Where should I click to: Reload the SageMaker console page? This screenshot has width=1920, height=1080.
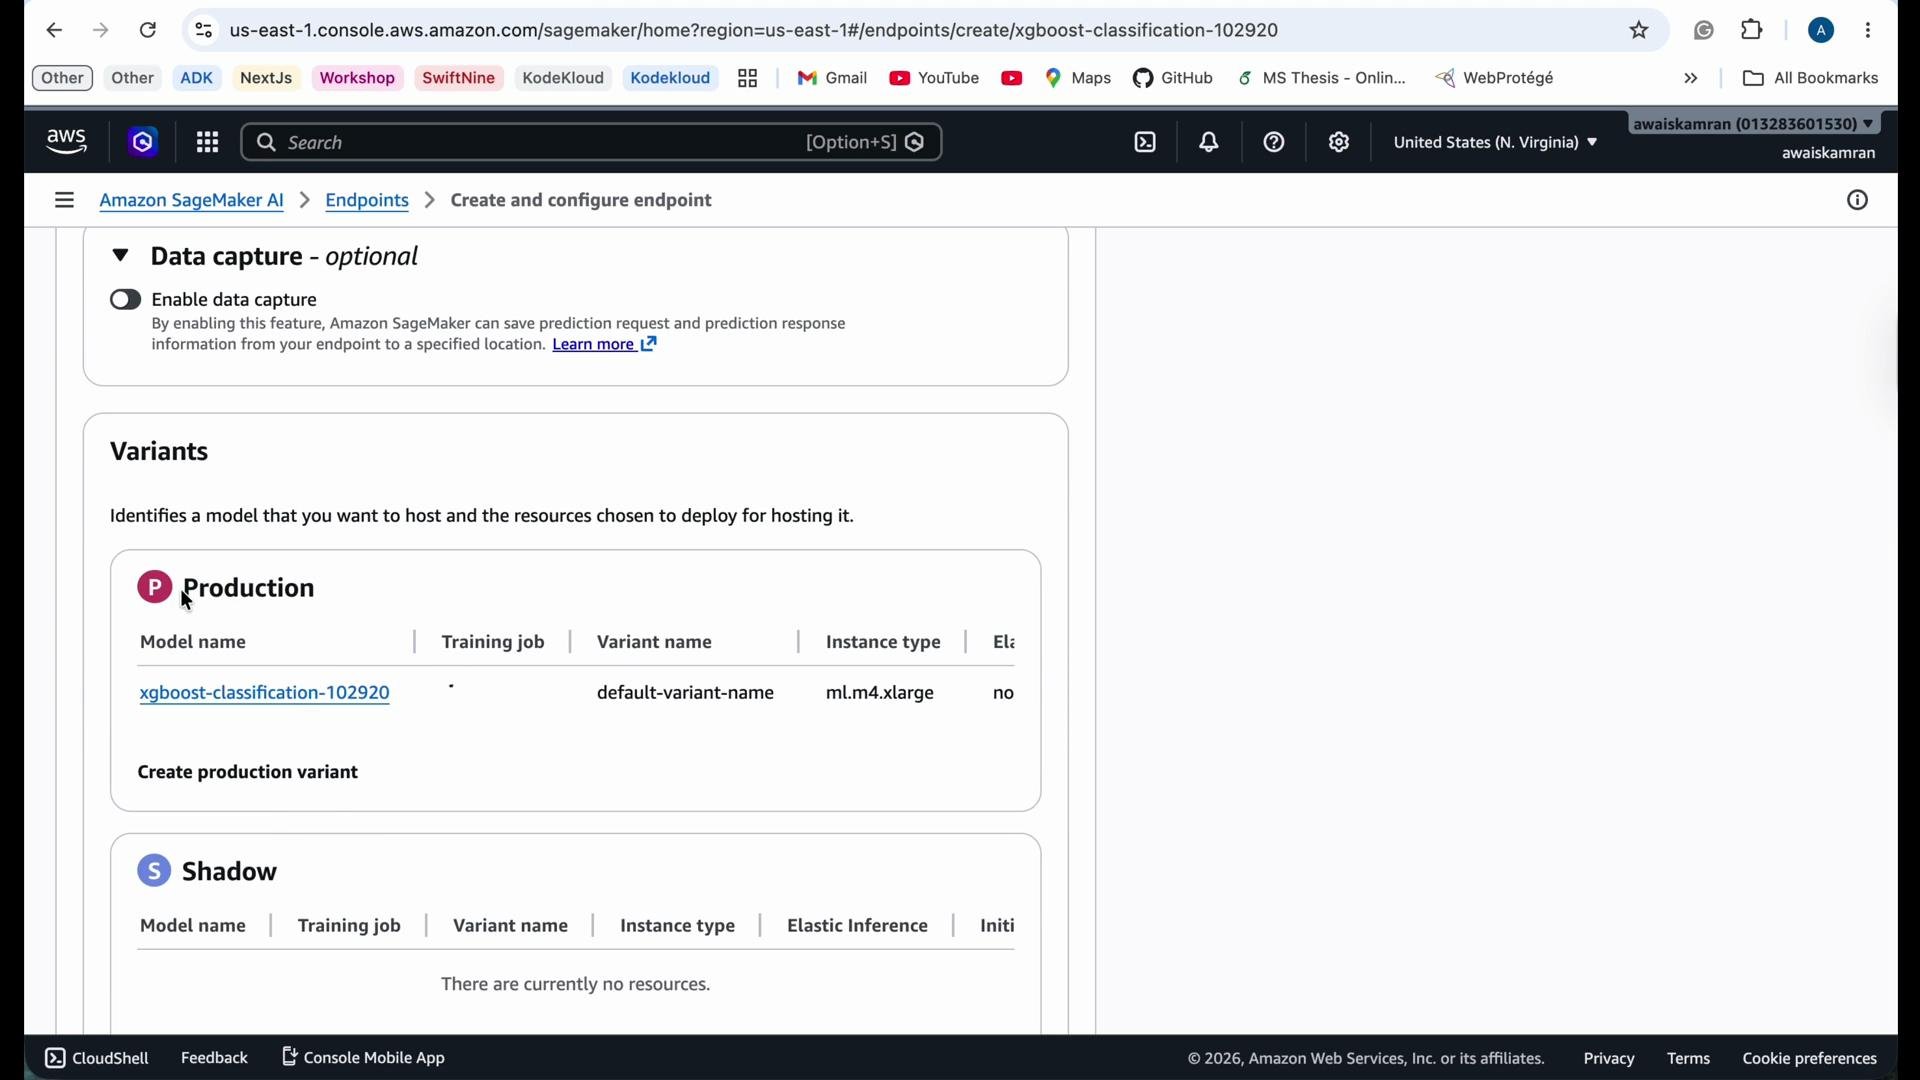pos(148,31)
